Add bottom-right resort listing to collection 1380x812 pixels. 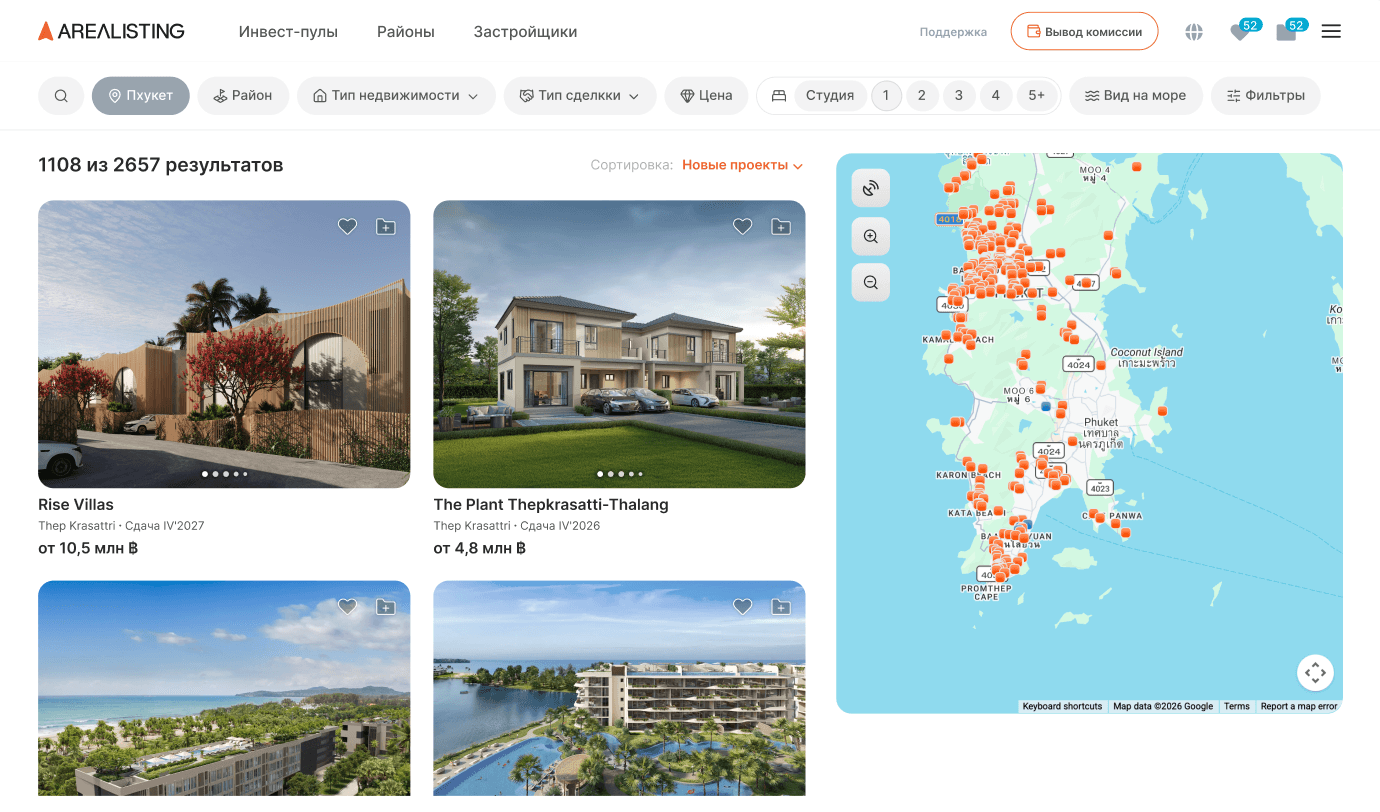point(781,607)
